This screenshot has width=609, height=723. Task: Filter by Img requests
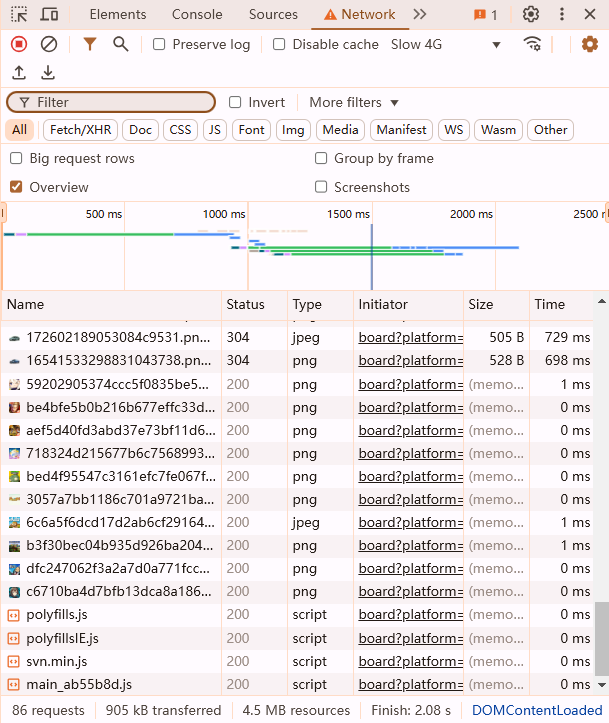[x=293, y=130]
